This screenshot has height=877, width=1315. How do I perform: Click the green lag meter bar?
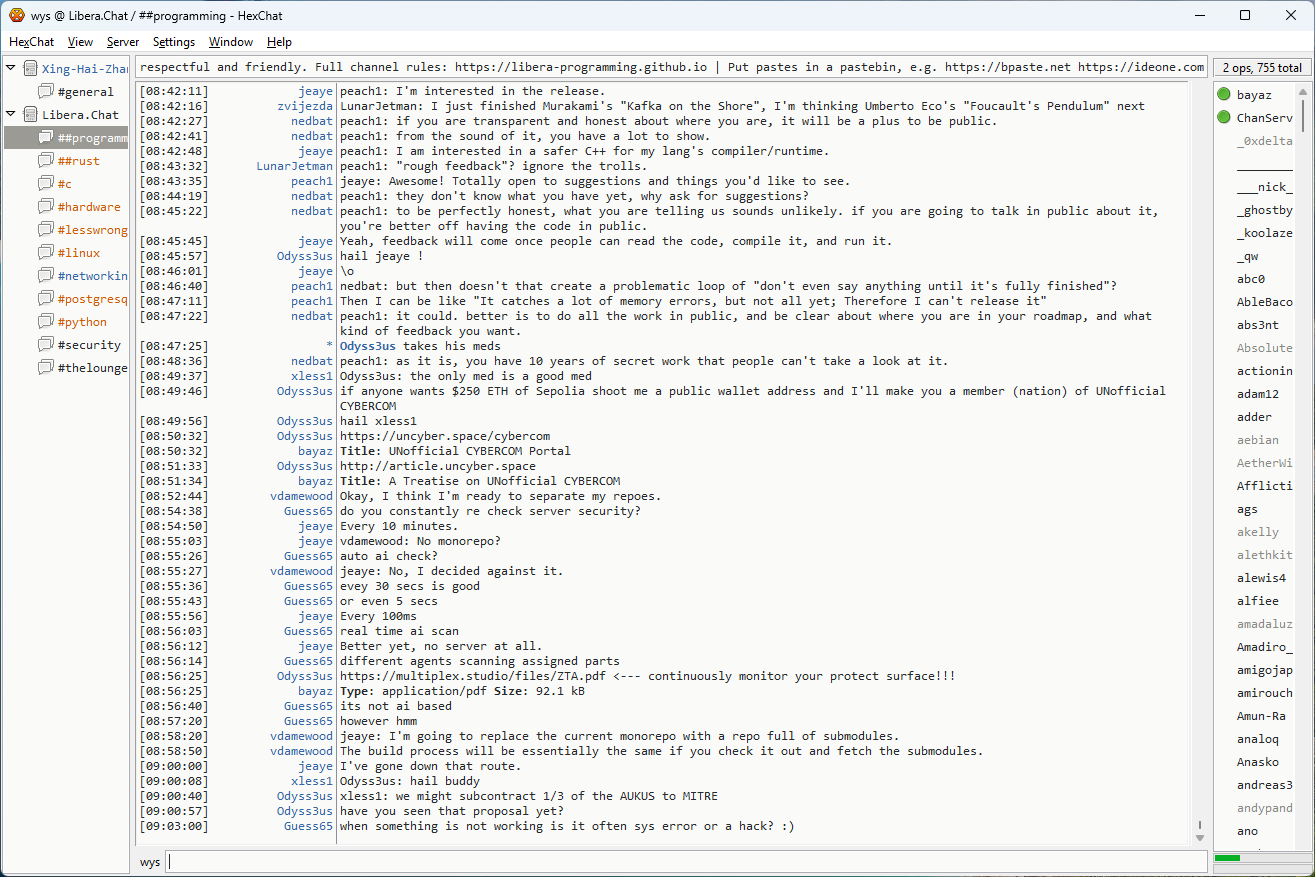point(1227,858)
